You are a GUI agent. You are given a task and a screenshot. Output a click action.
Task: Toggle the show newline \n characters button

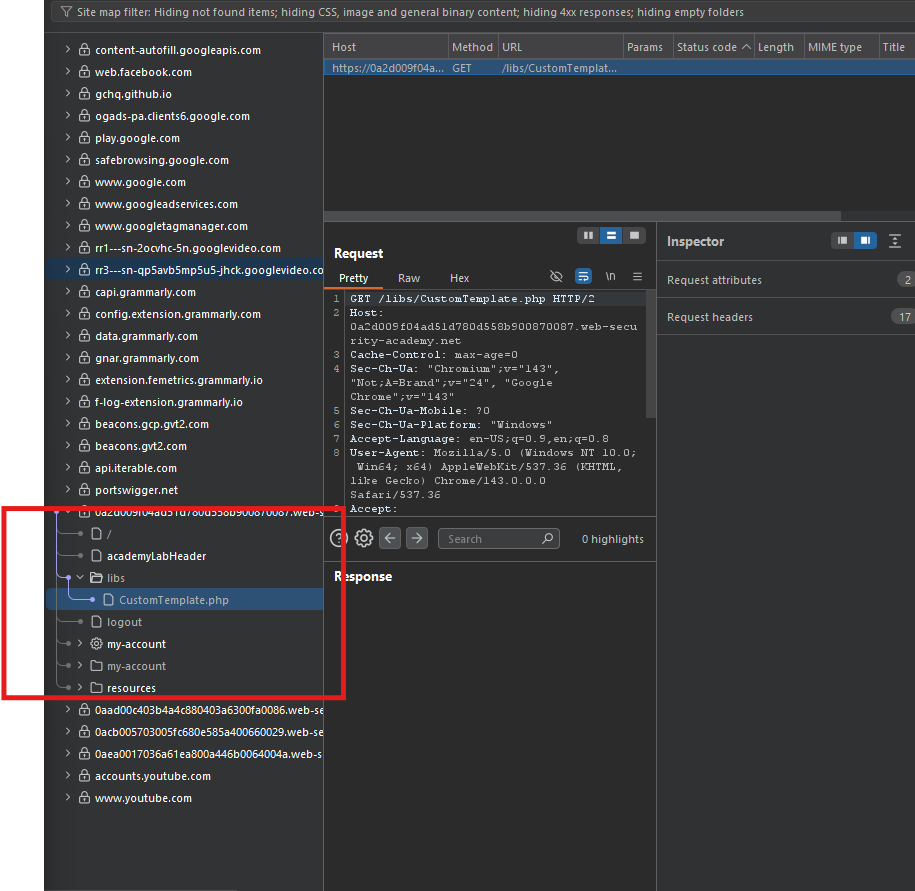click(610, 276)
